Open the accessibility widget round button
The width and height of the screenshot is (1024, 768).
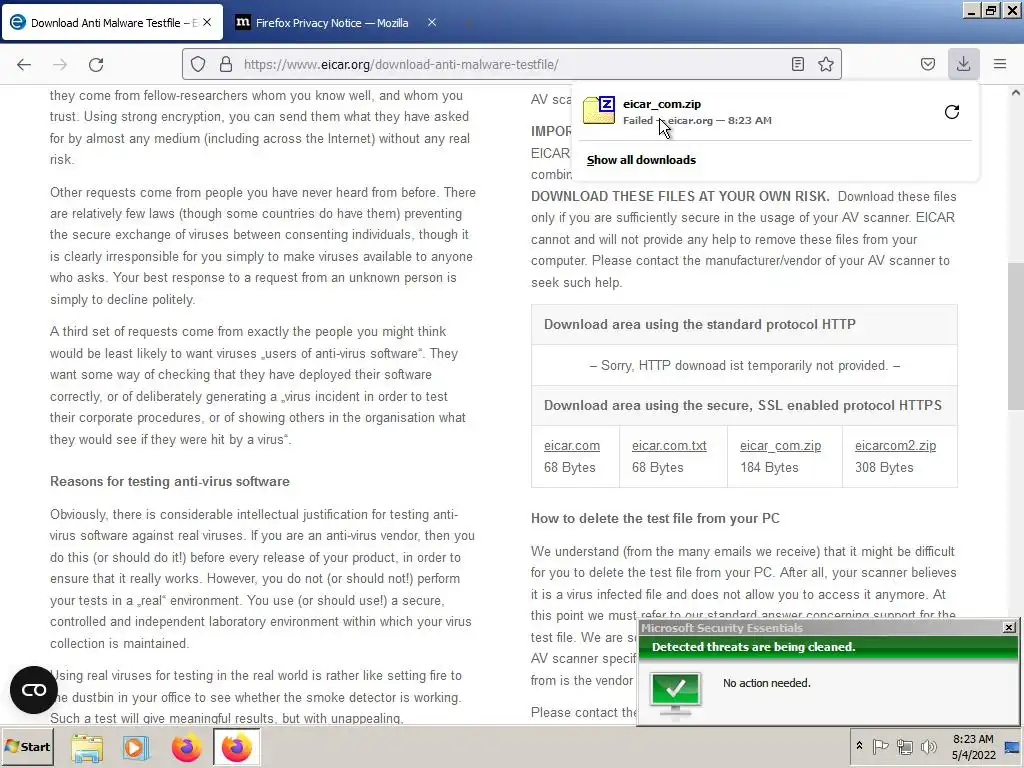(33, 690)
